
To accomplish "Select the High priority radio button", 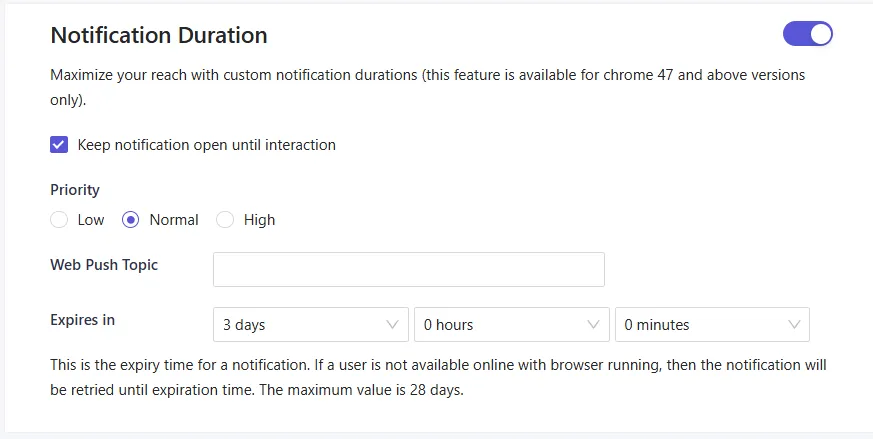I will coord(225,220).
